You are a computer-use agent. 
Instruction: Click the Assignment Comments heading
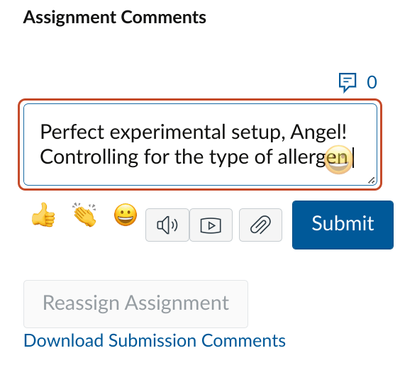(x=115, y=17)
